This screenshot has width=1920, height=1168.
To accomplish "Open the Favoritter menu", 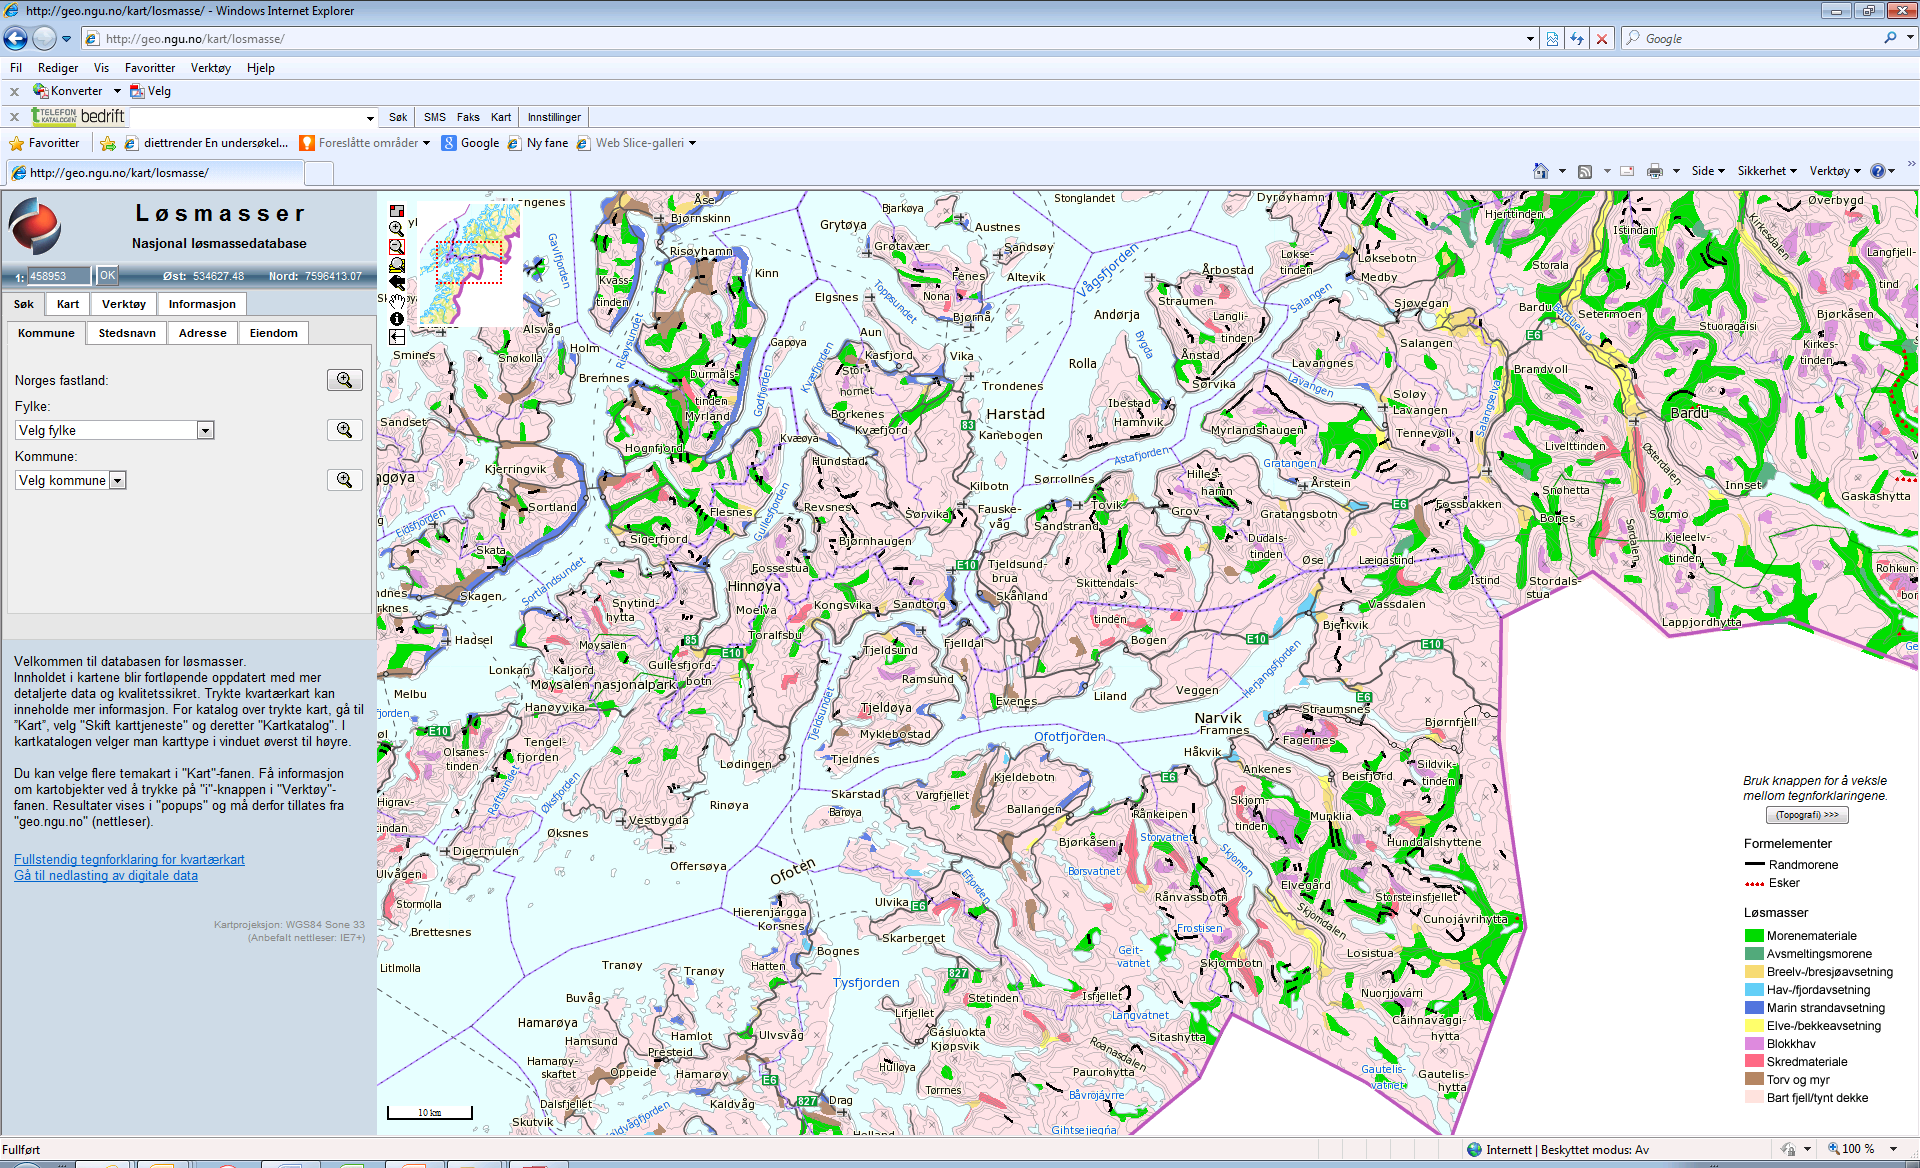I will (150, 68).
